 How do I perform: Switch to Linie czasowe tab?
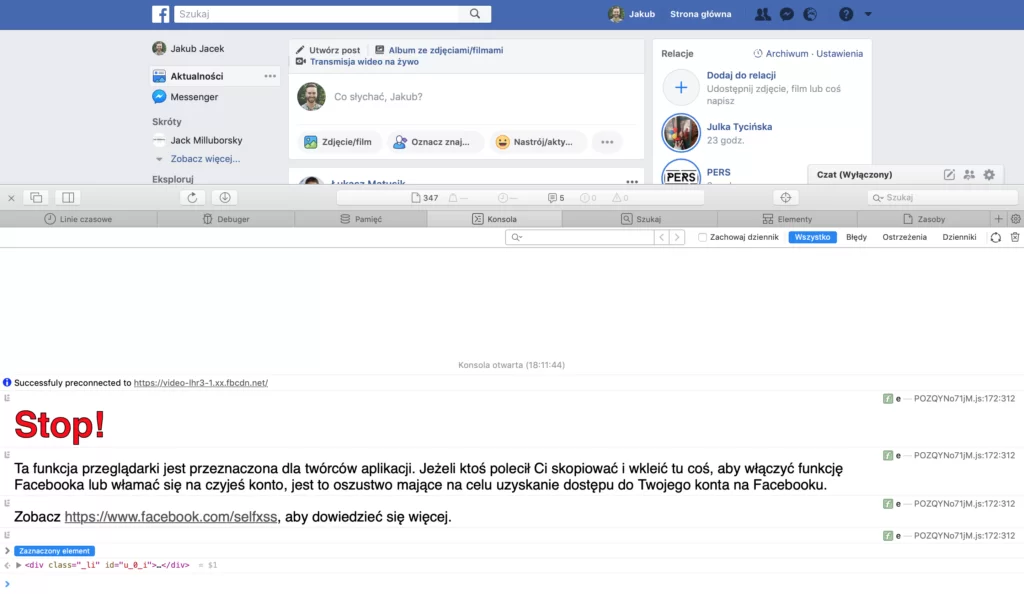tap(78, 219)
